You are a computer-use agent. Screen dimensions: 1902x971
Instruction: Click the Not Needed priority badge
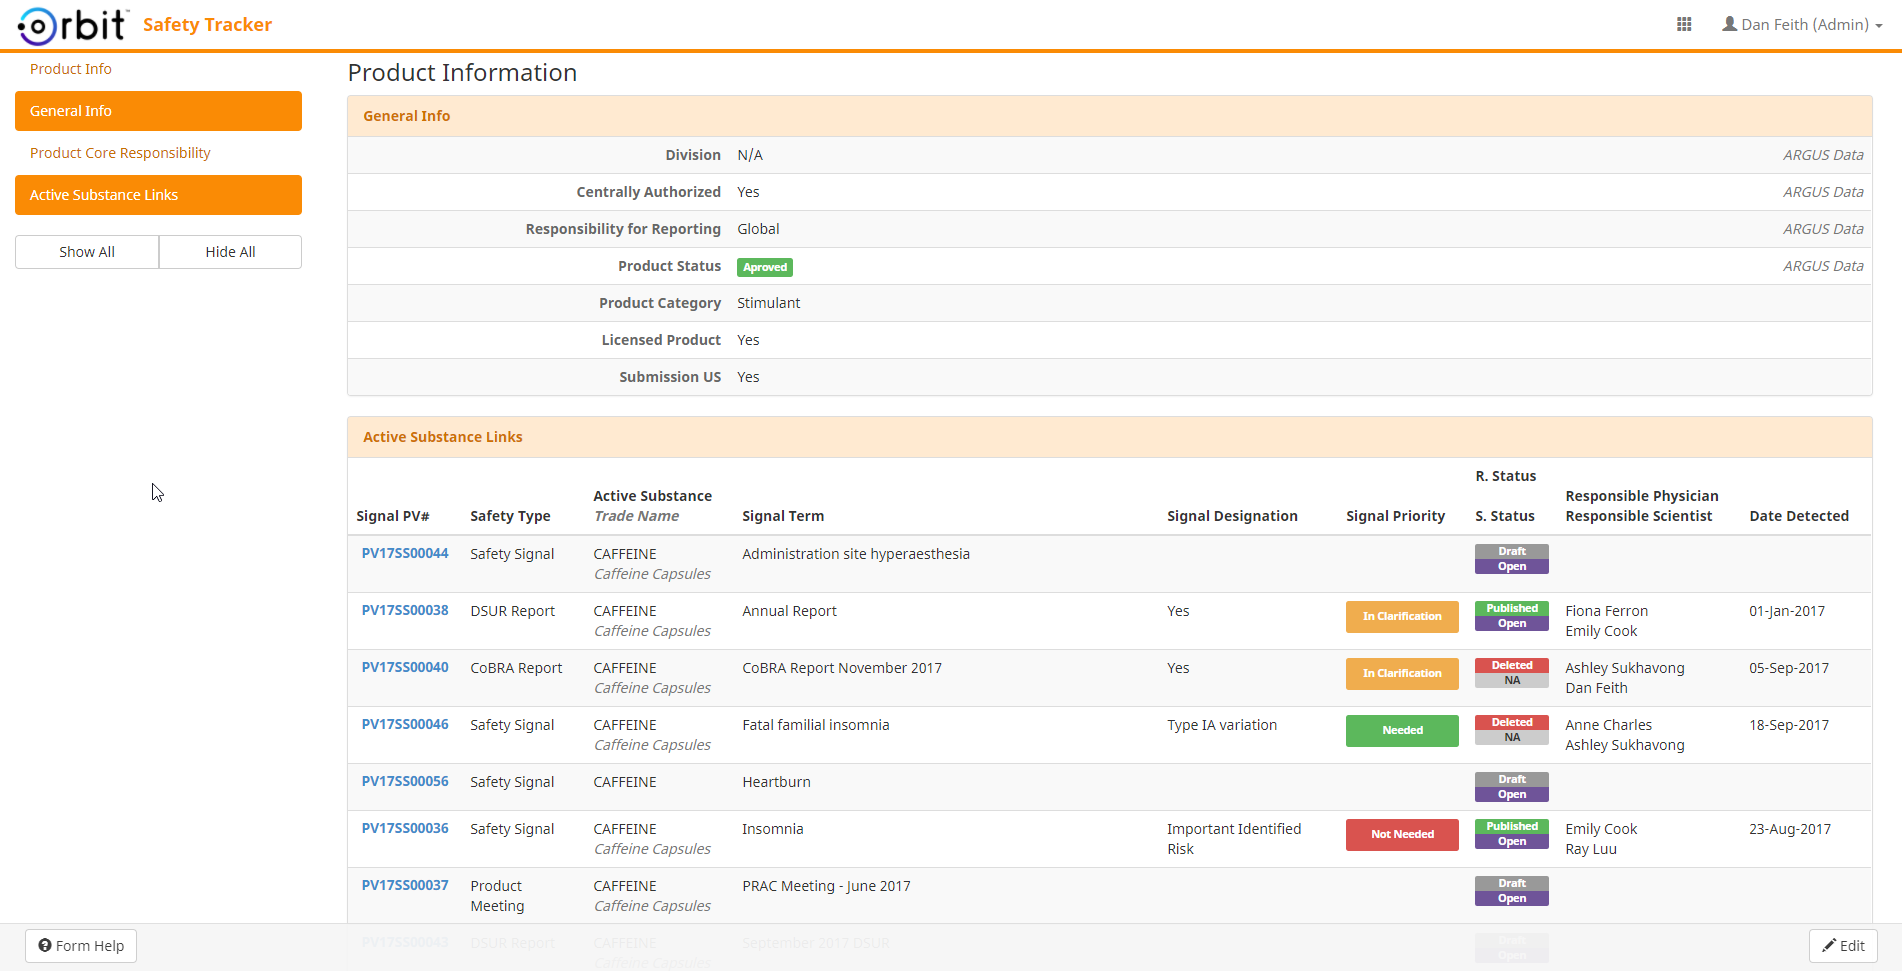click(x=1402, y=835)
